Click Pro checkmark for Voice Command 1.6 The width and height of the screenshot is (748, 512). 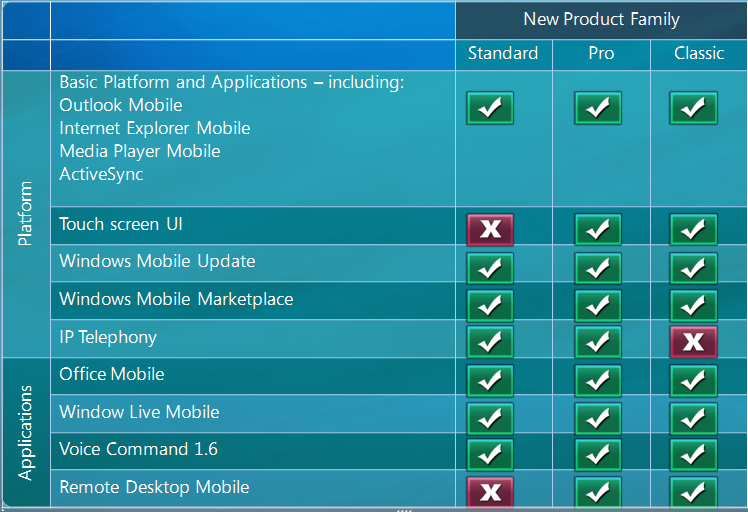pyautogui.click(x=598, y=455)
